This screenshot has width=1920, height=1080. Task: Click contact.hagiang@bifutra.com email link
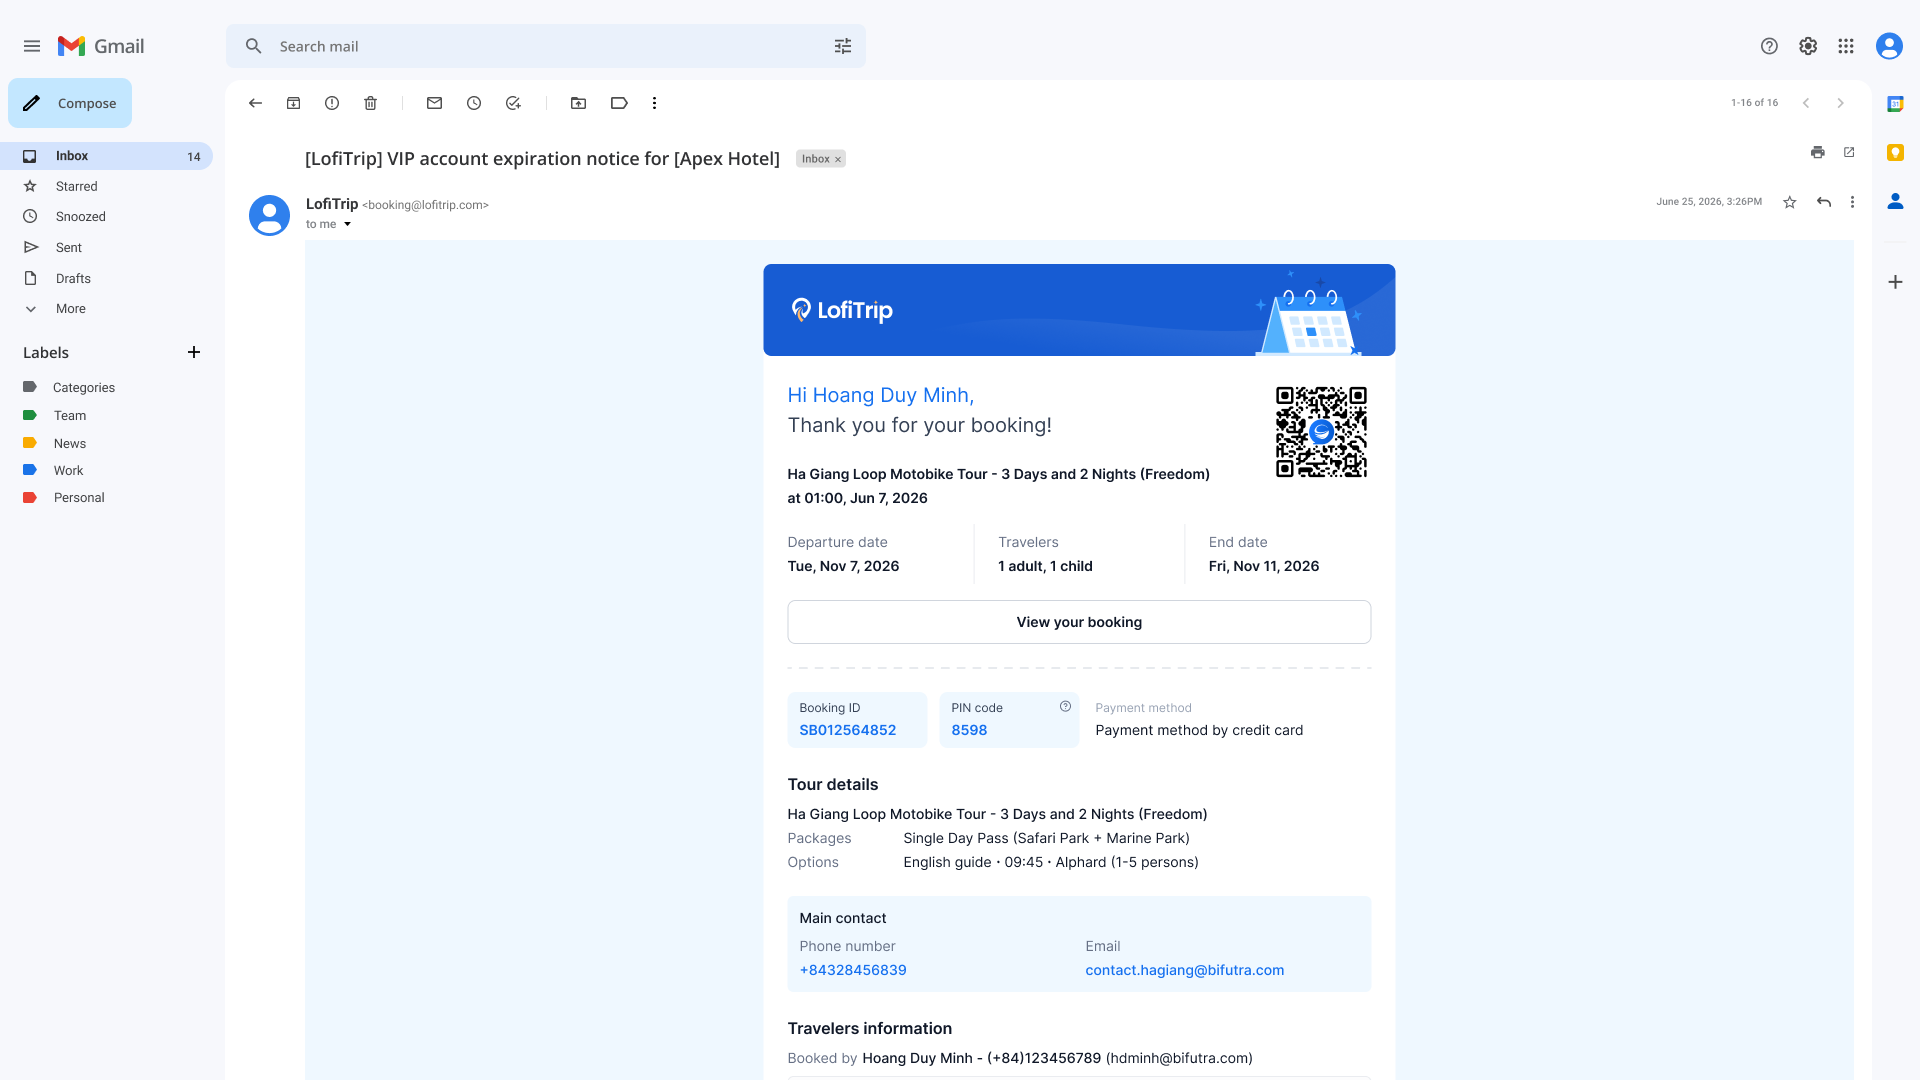pyautogui.click(x=1185, y=970)
